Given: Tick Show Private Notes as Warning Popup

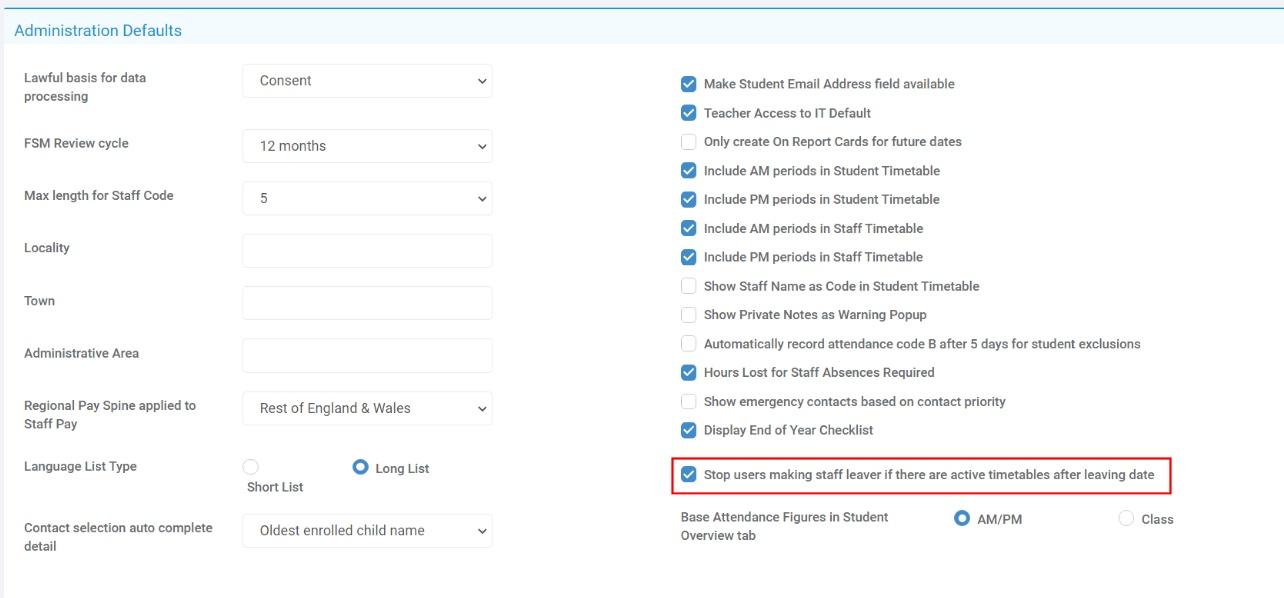Looking at the screenshot, I should (x=688, y=315).
